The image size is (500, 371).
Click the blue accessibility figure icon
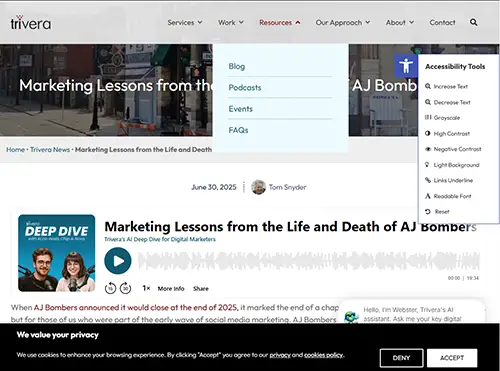point(406,66)
